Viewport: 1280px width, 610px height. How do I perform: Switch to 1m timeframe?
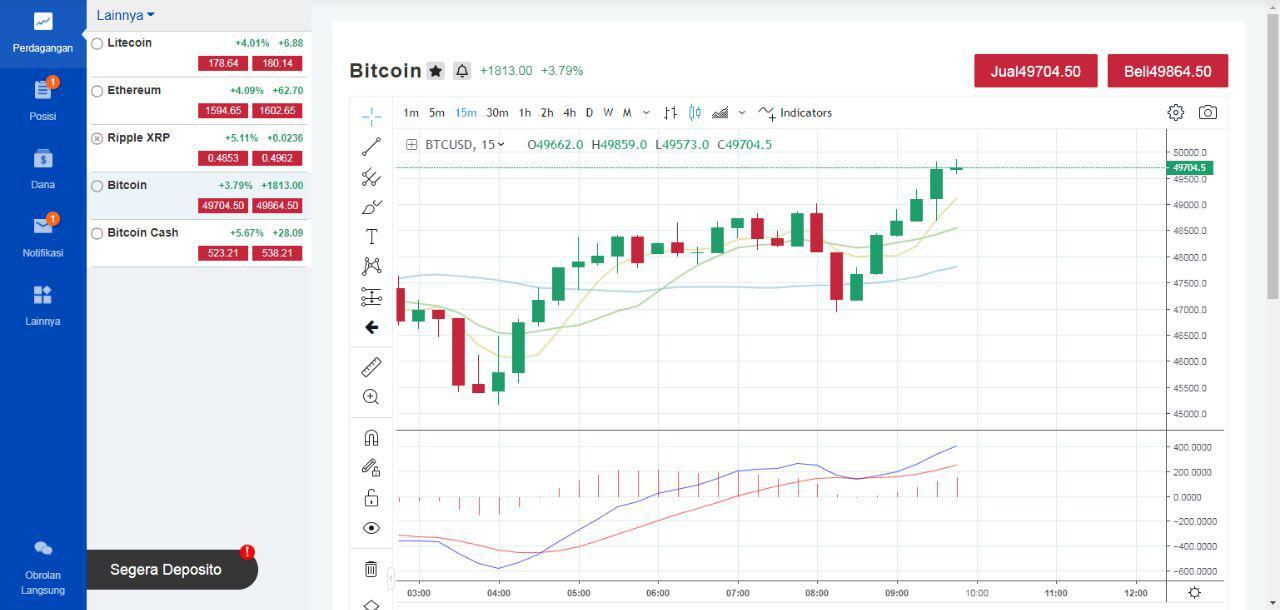pyautogui.click(x=411, y=113)
